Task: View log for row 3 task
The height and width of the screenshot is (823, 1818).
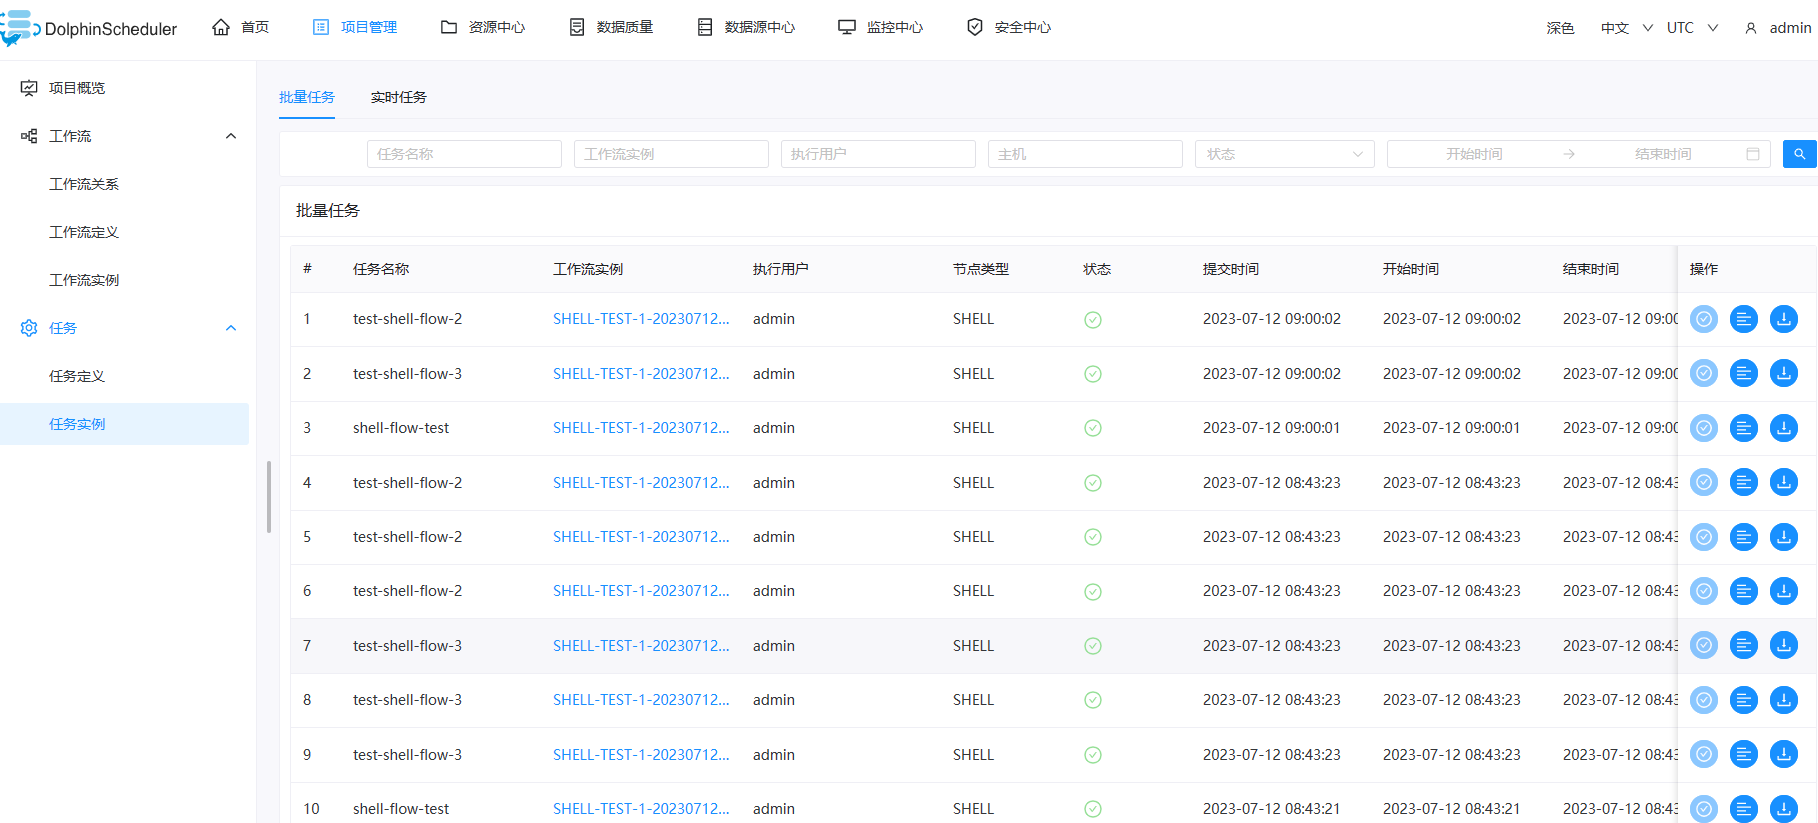Action: click(x=1744, y=428)
